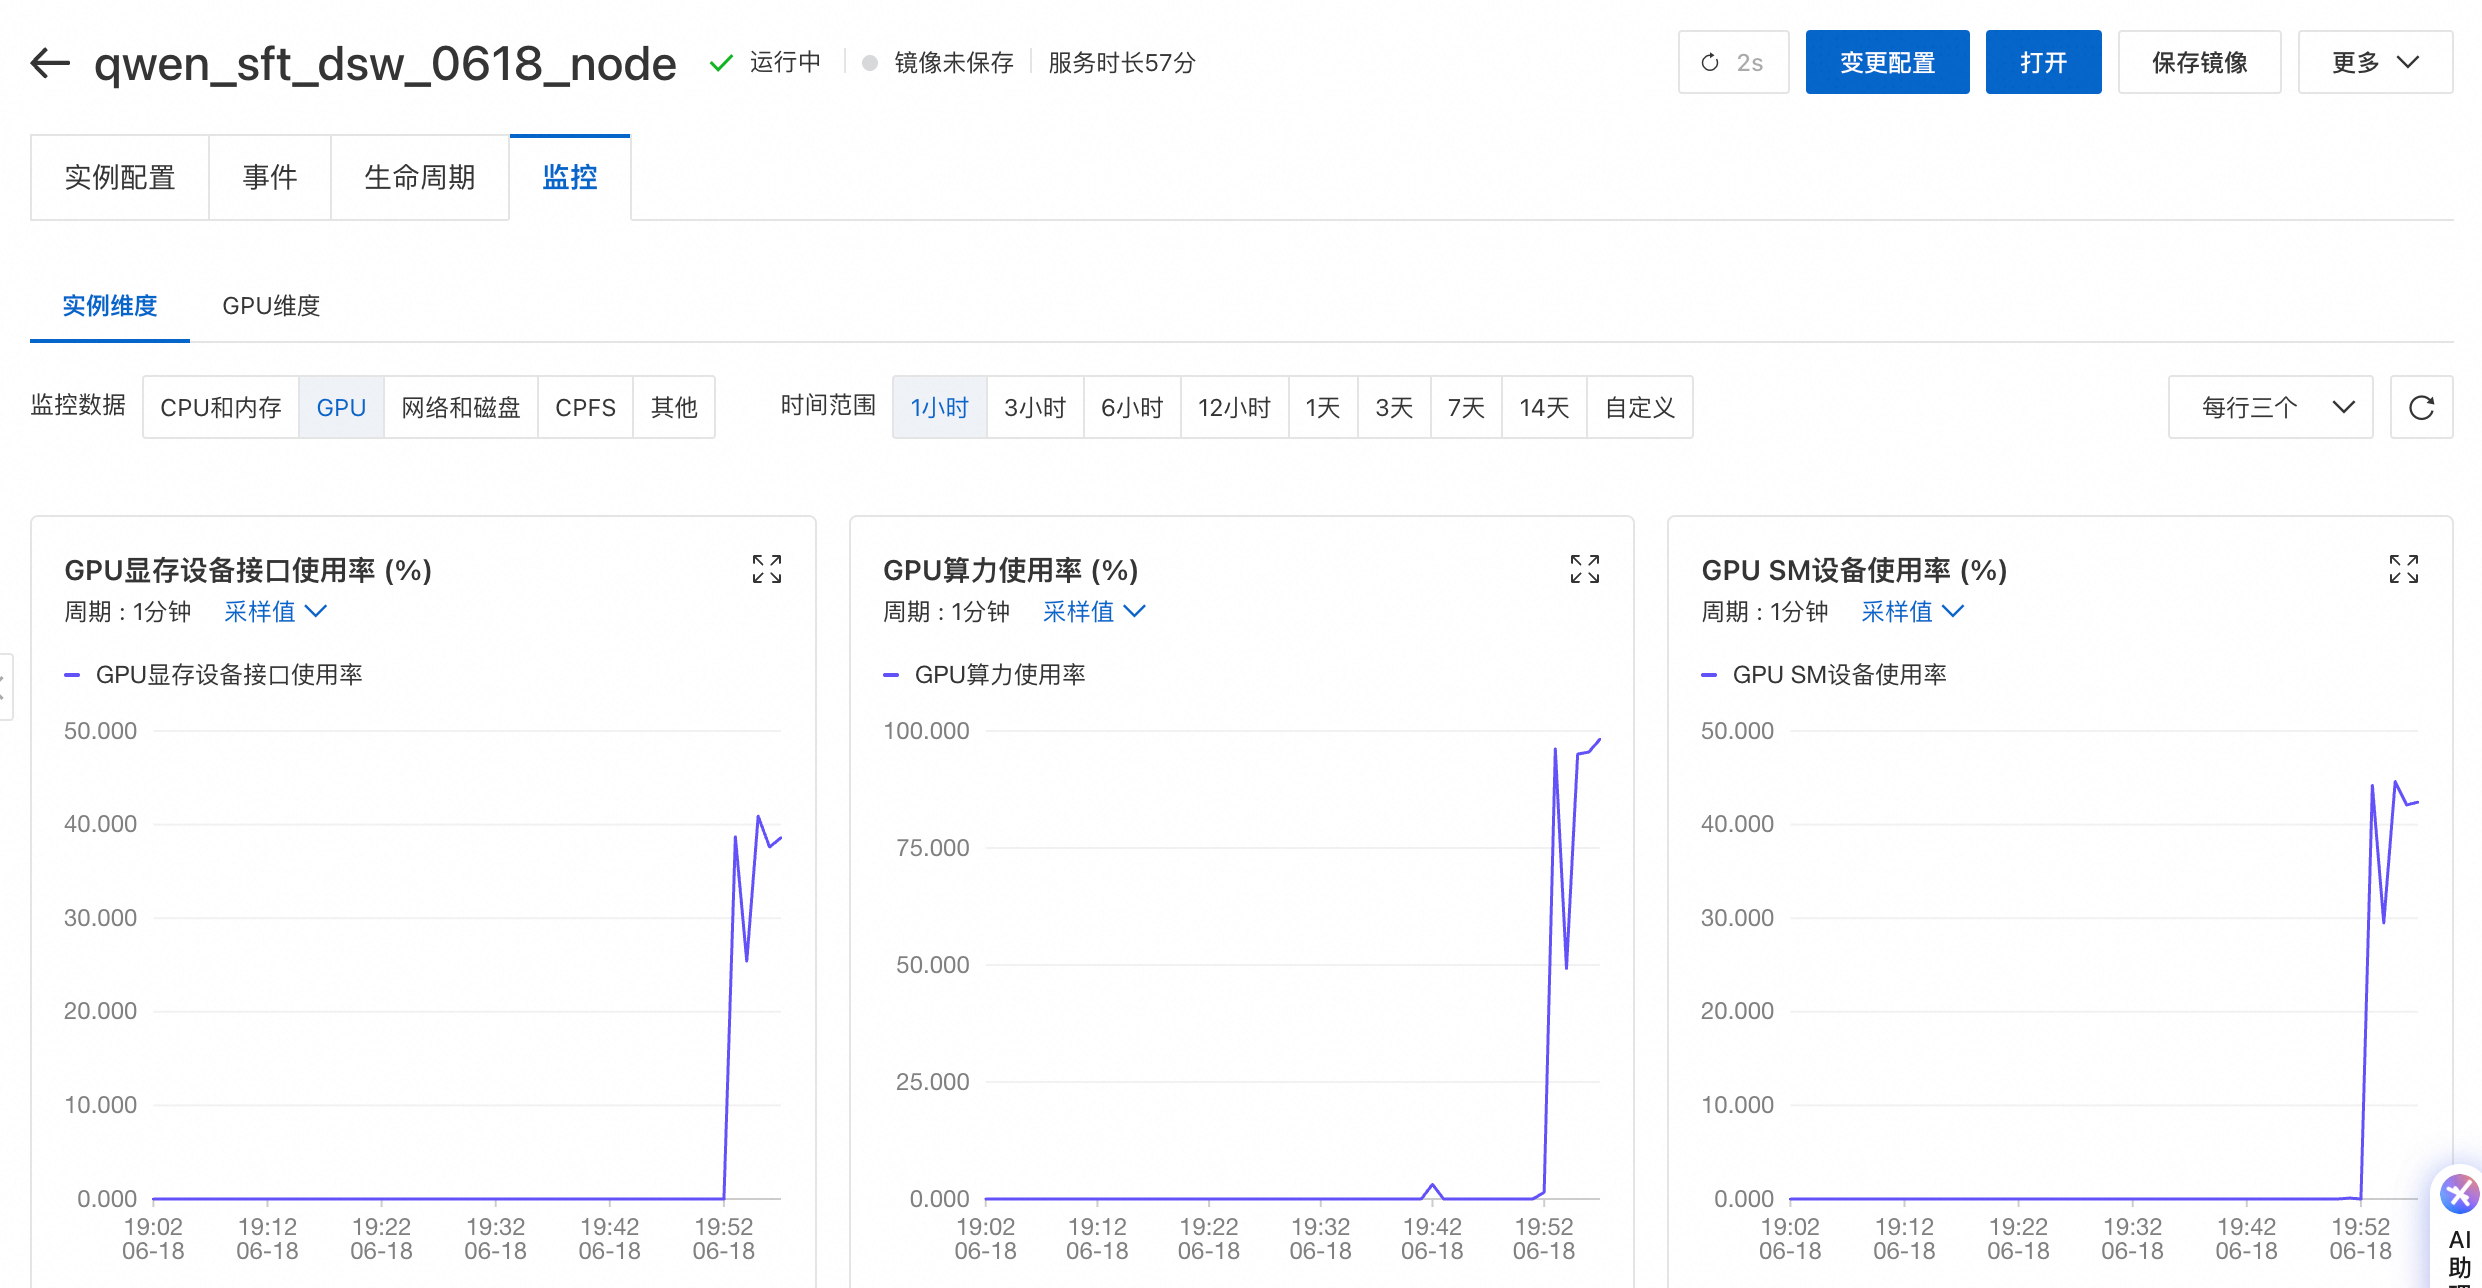The height and width of the screenshot is (1288, 2482).
Task: Switch to the GPU维度 tab
Action: [271, 305]
